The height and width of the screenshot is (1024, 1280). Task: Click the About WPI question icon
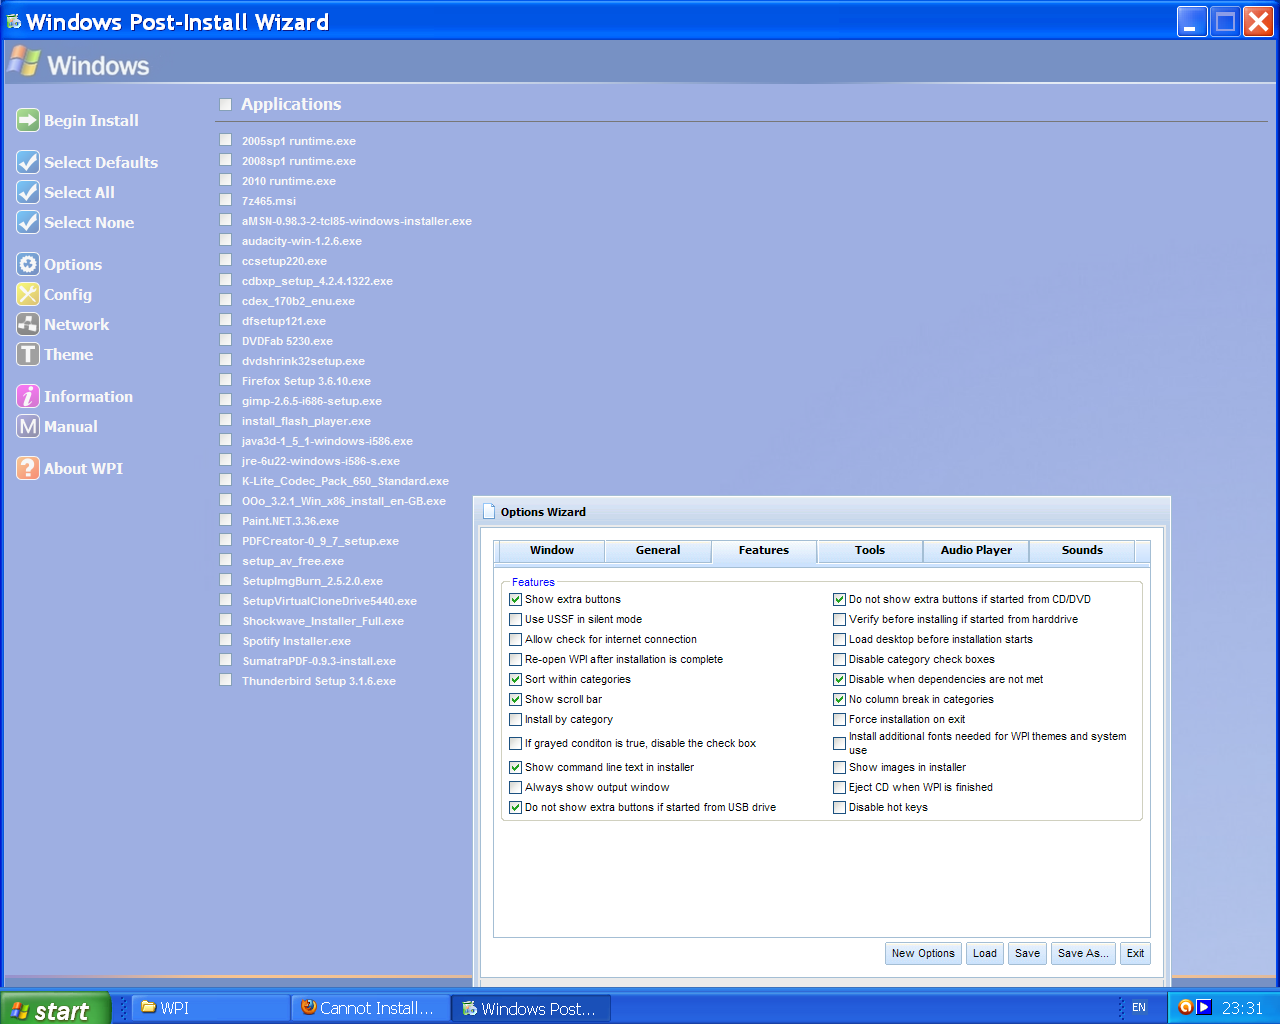click(28, 468)
